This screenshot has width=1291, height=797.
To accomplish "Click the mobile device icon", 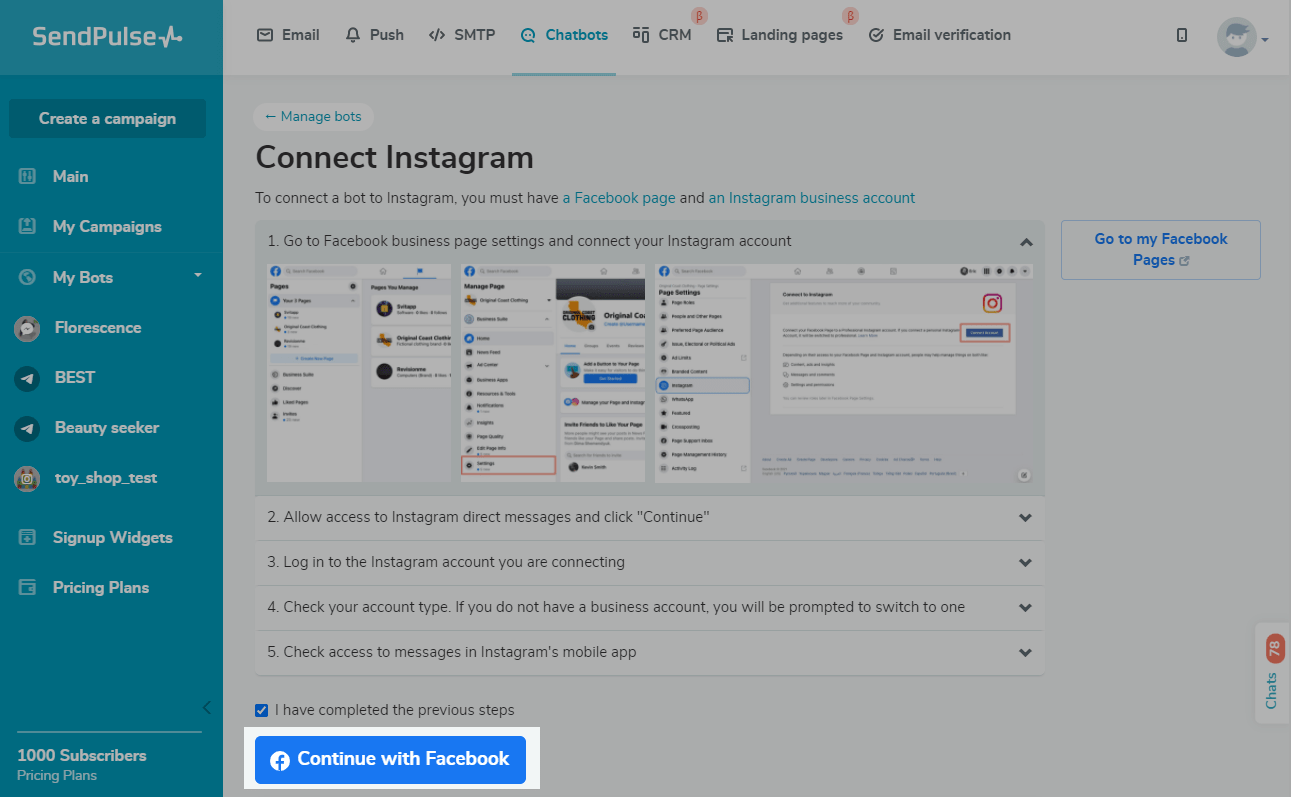I will point(1182,35).
